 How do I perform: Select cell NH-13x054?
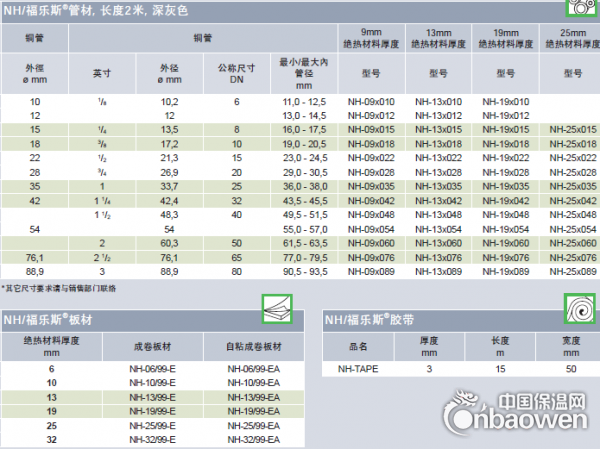click(x=438, y=229)
